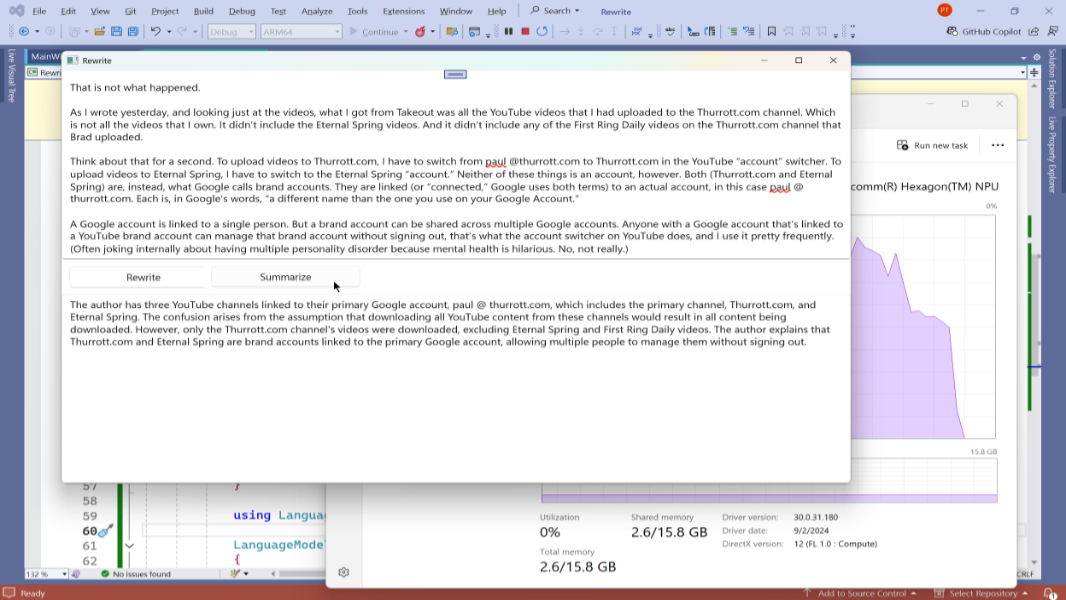Click the Save All toolbar icon

132,32
